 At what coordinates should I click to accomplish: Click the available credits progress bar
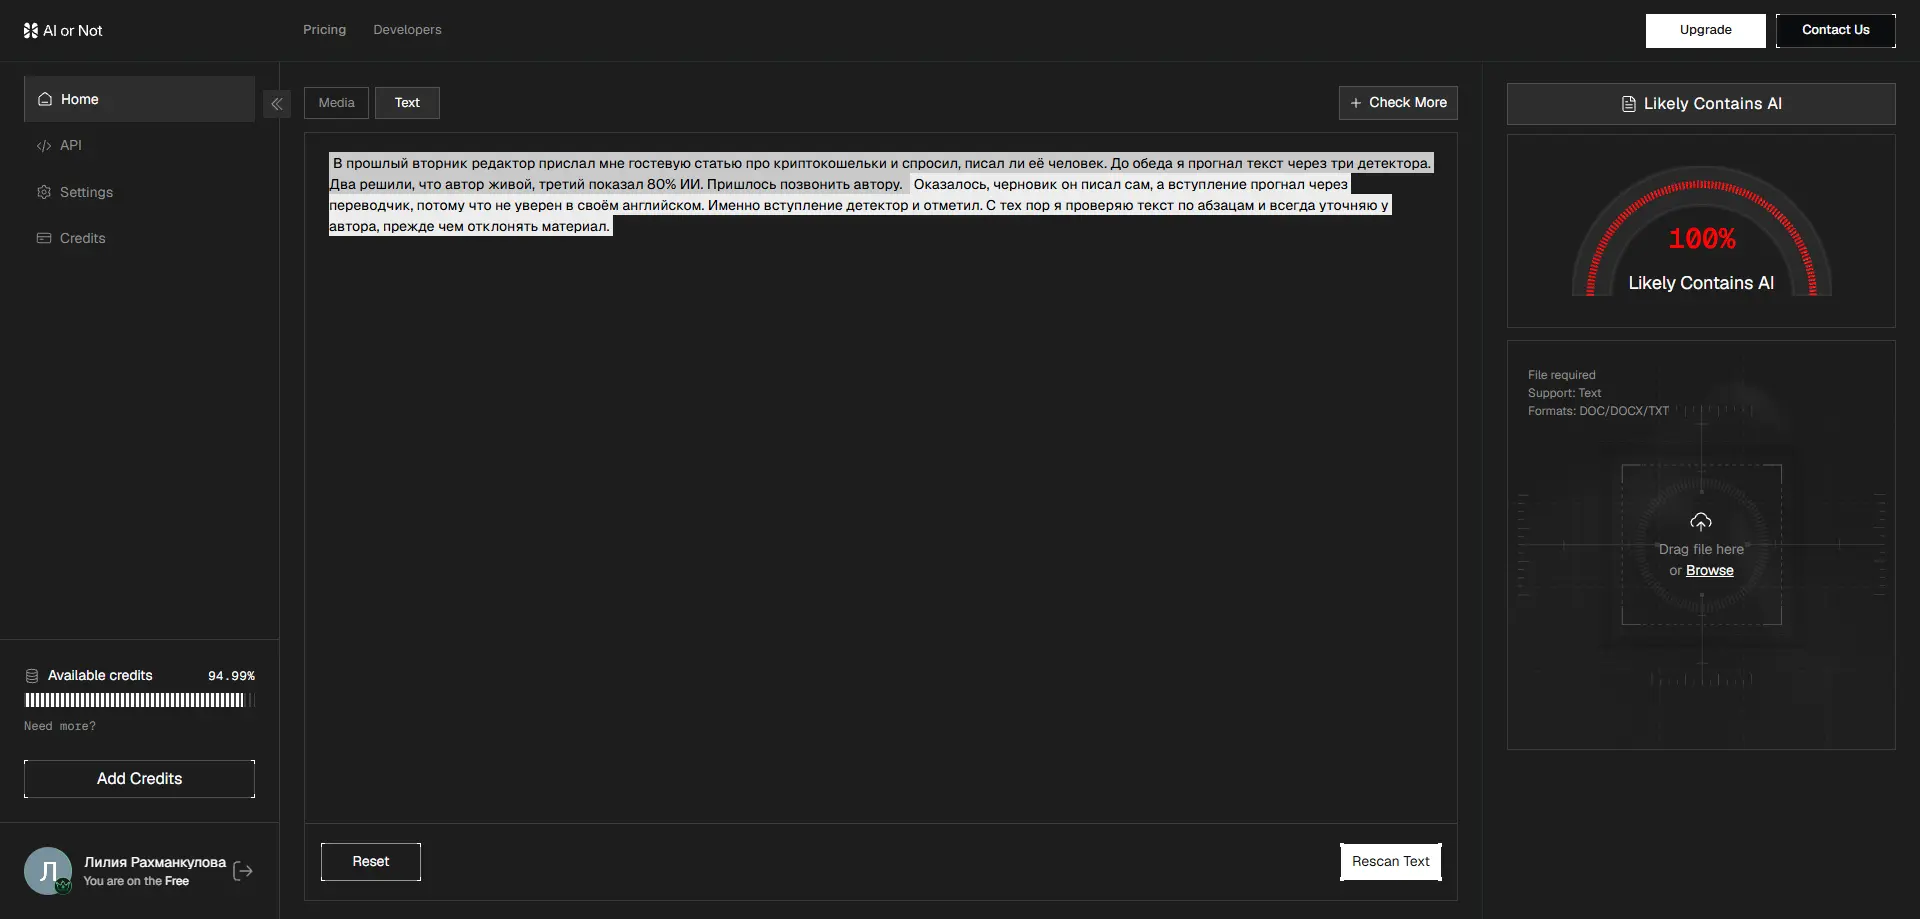pos(139,700)
